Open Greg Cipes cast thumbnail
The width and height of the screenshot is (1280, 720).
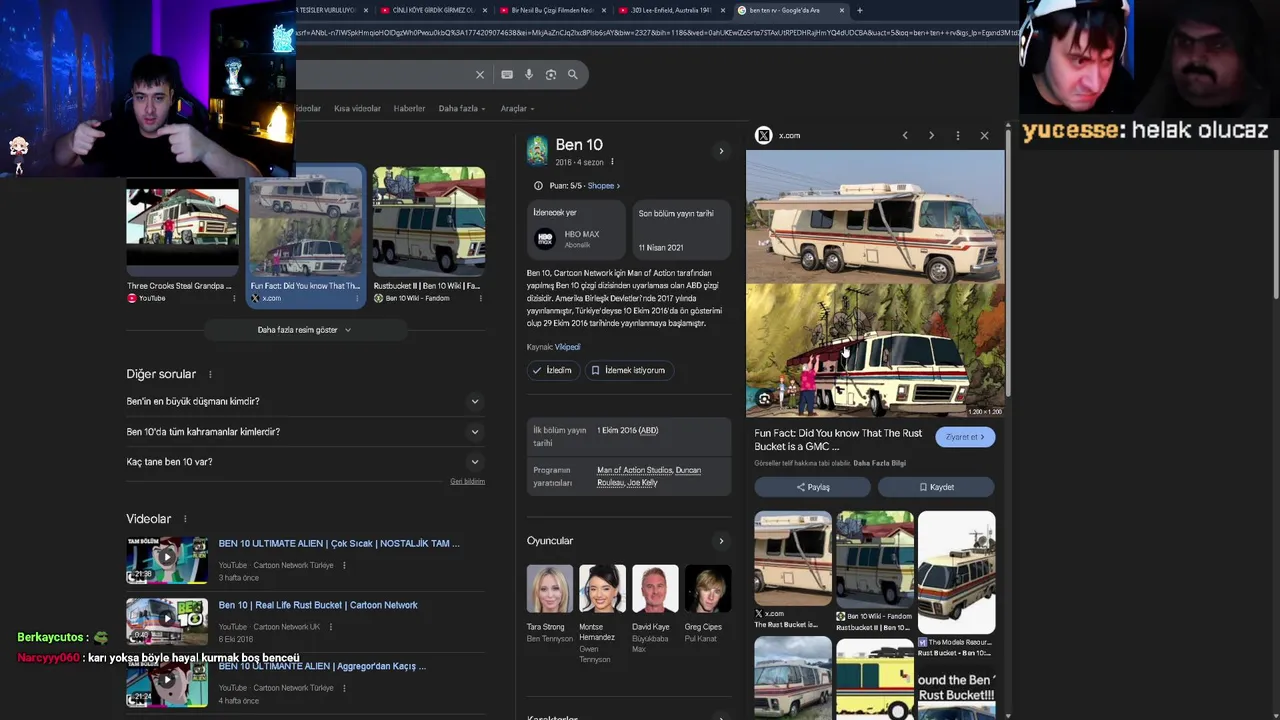click(x=708, y=589)
